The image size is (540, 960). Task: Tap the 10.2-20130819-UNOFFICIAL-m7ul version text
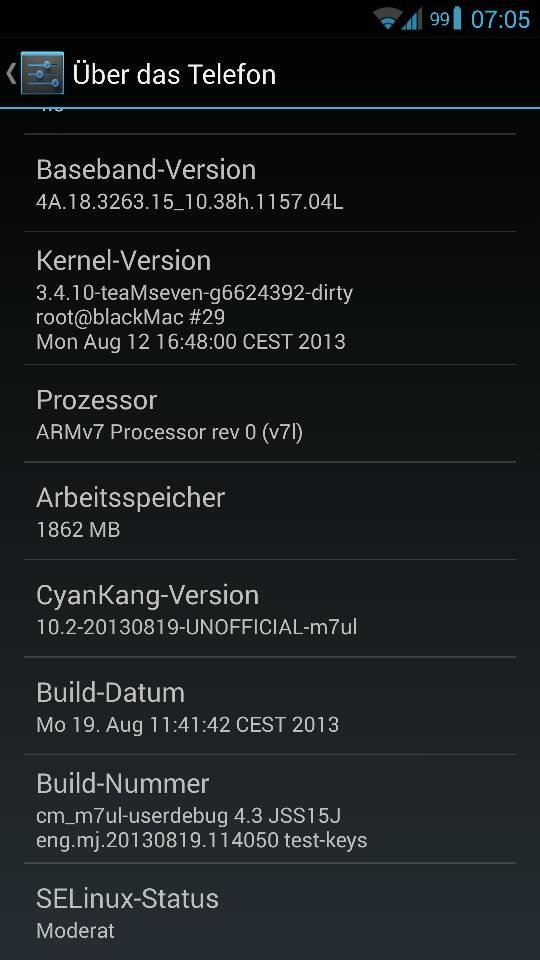click(197, 627)
